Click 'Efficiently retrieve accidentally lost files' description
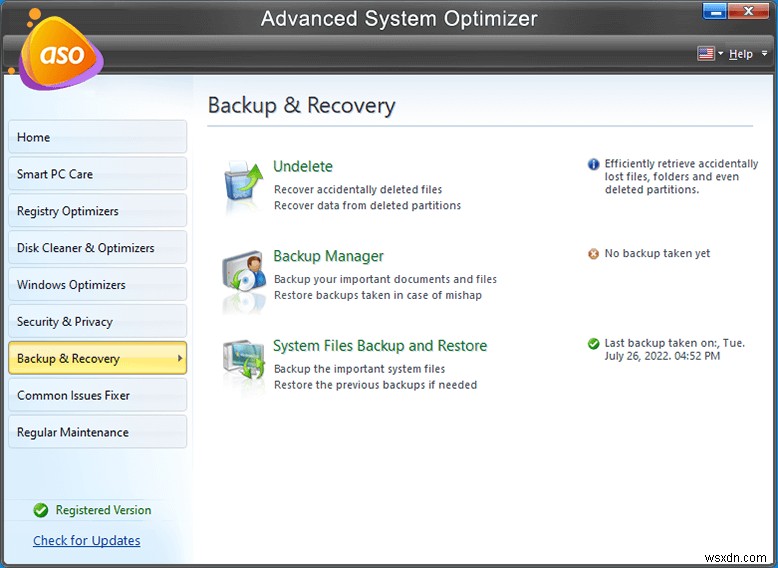 click(x=681, y=177)
